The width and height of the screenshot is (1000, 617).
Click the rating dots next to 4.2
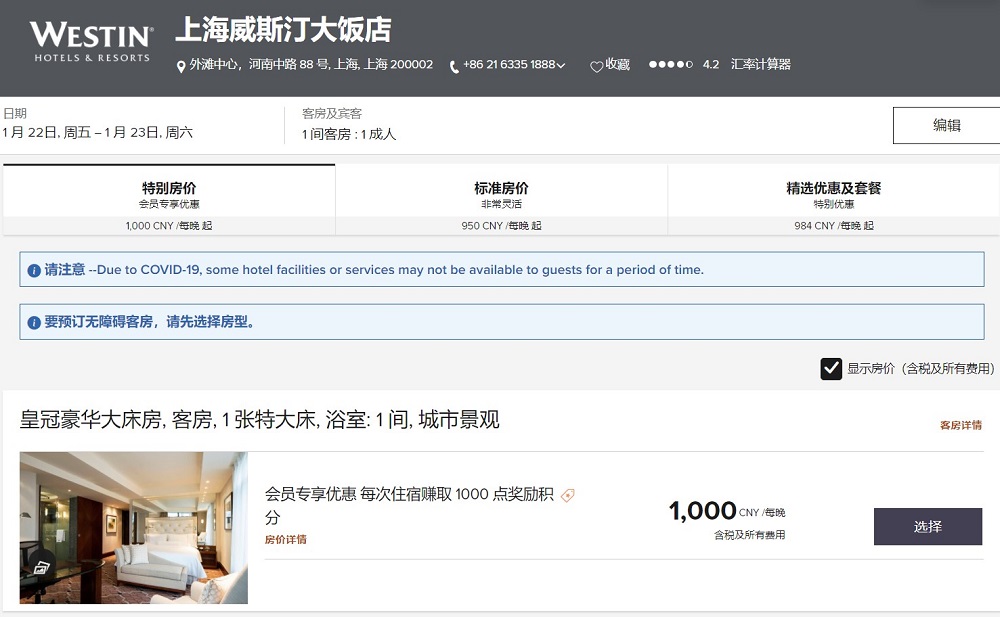pyautogui.click(x=670, y=64)
